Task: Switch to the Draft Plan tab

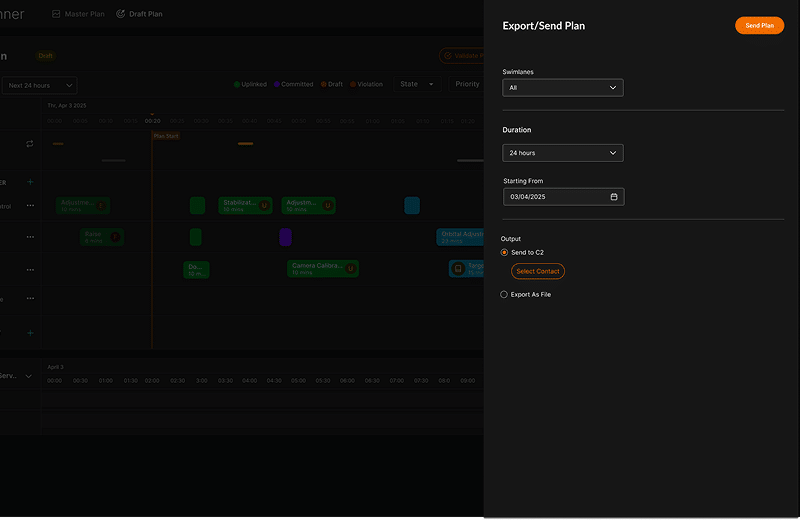Action: (x=139, y=14)
